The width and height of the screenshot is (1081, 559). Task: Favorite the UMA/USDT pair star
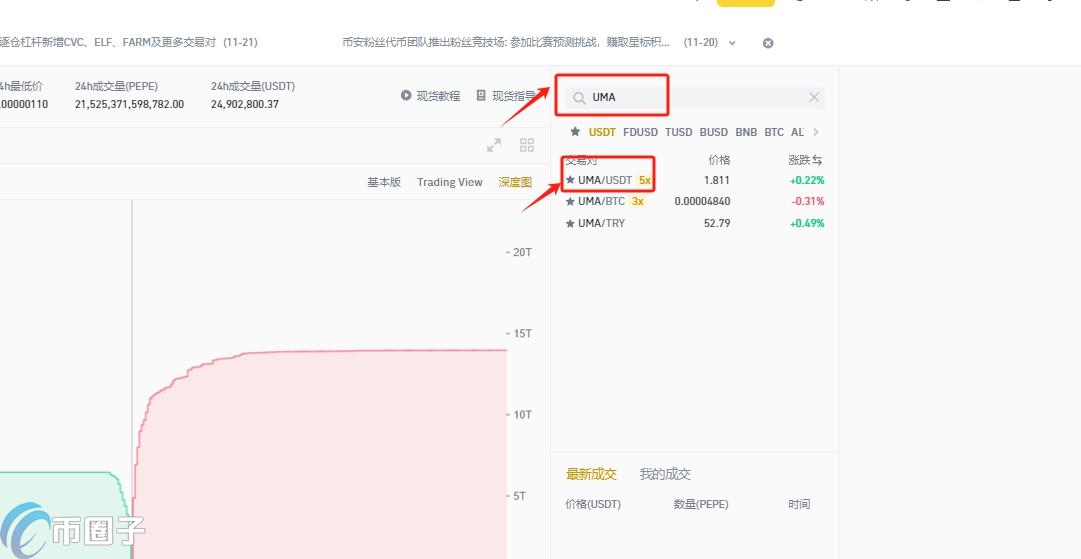(x=570, y=180)
